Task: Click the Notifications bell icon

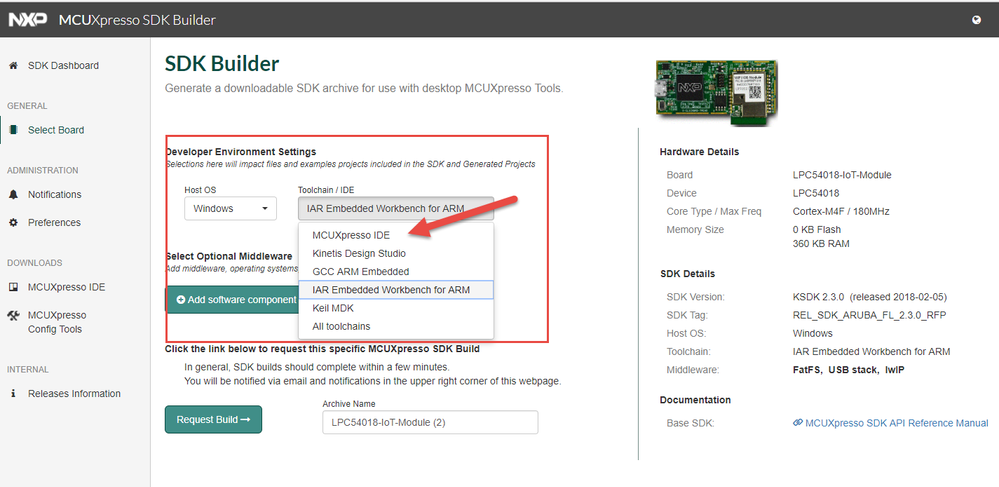Action: pos(13,194)
